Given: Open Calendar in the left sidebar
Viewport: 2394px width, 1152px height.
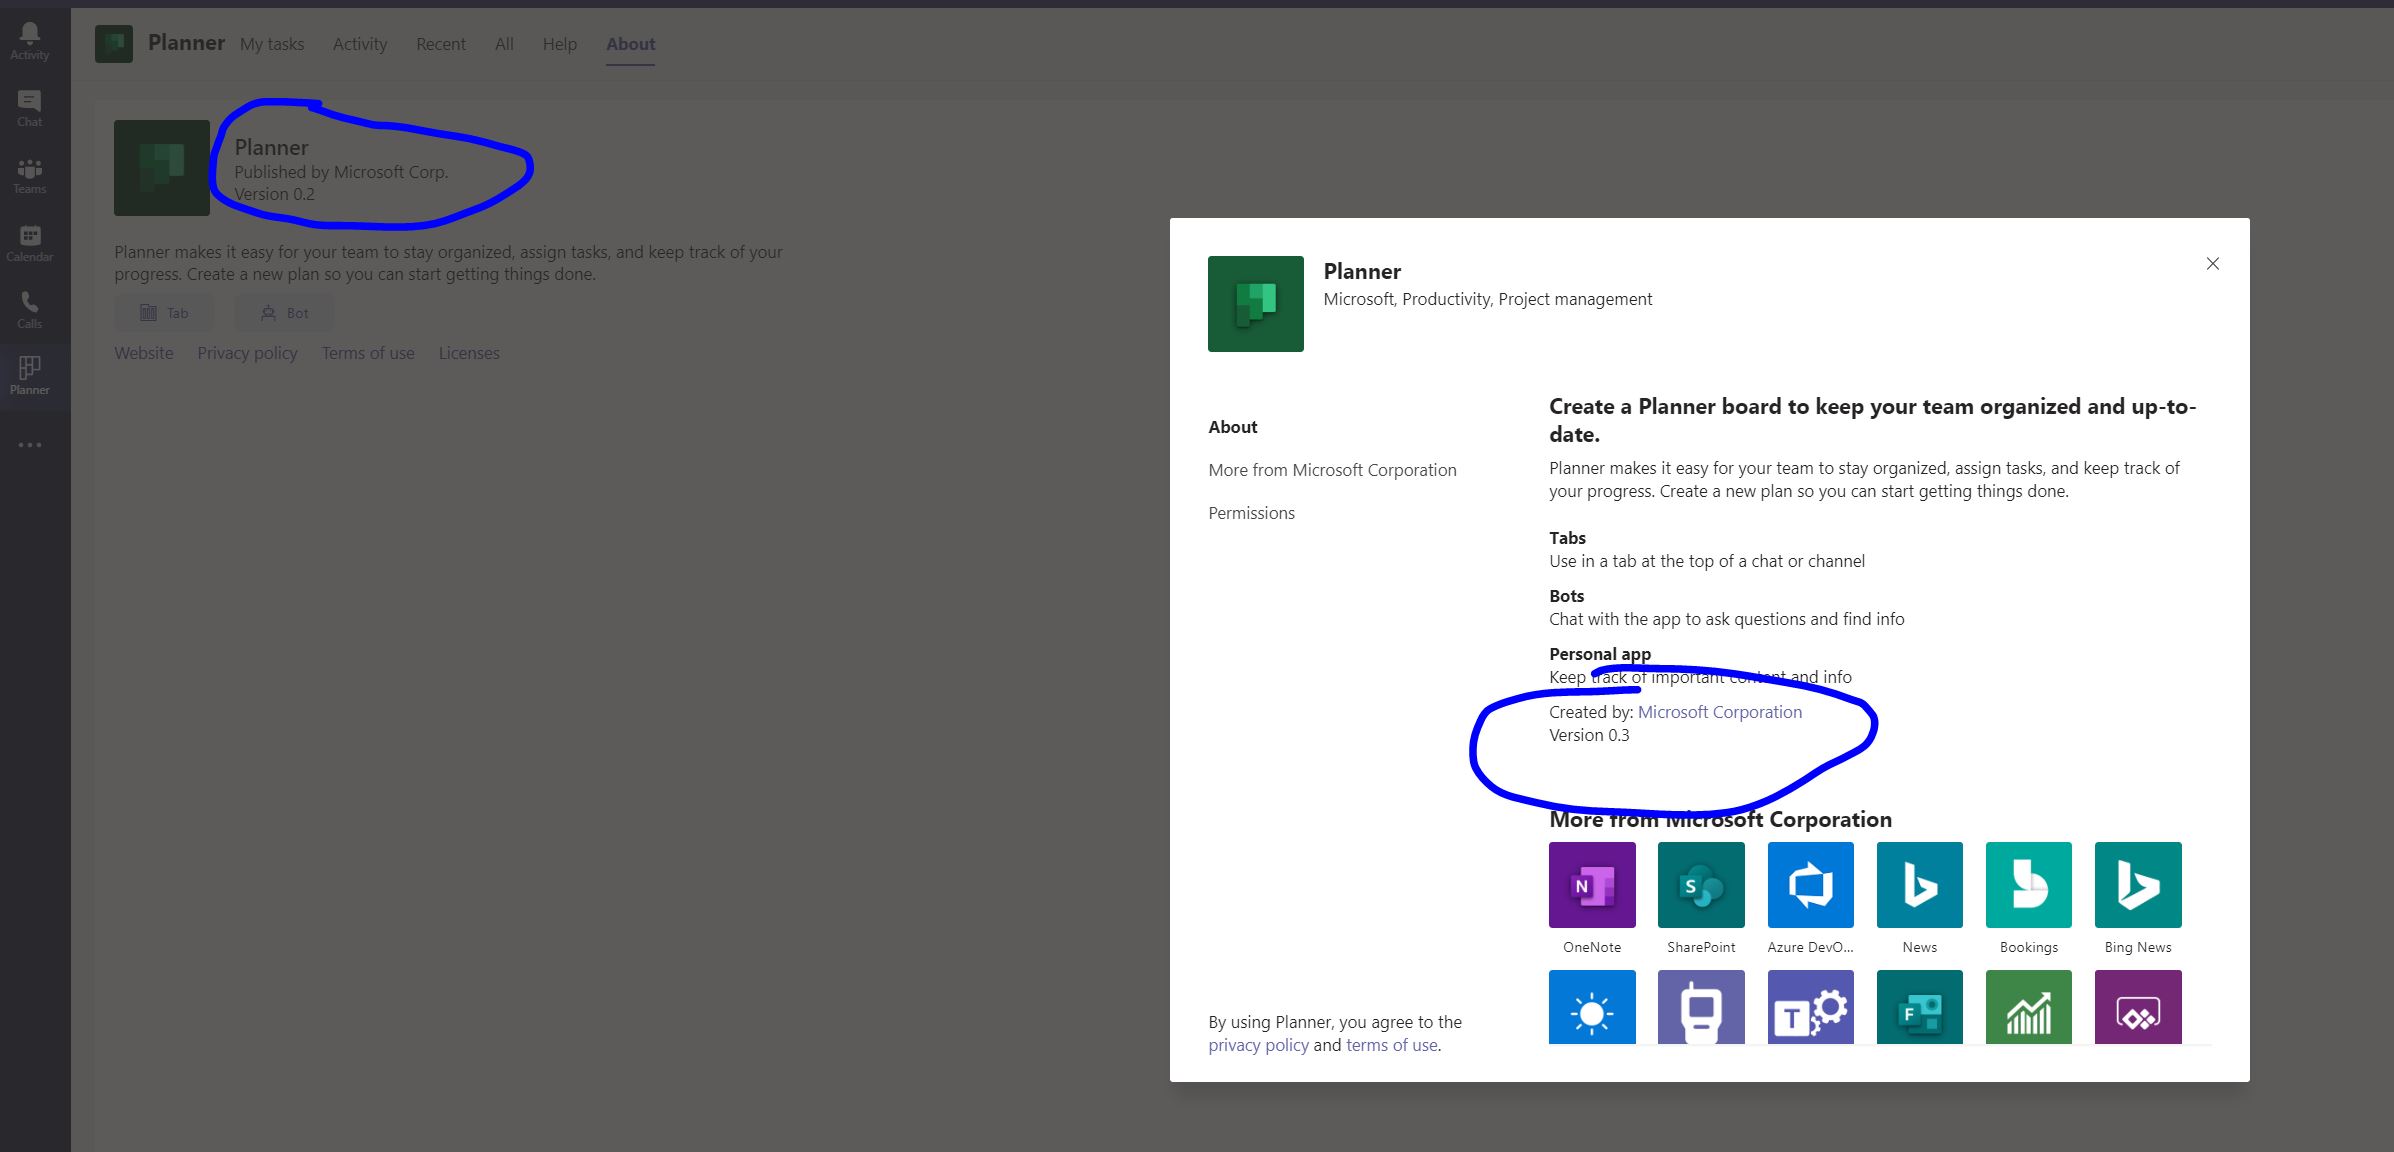Looking at the screenshot, I should coord(29,242).
